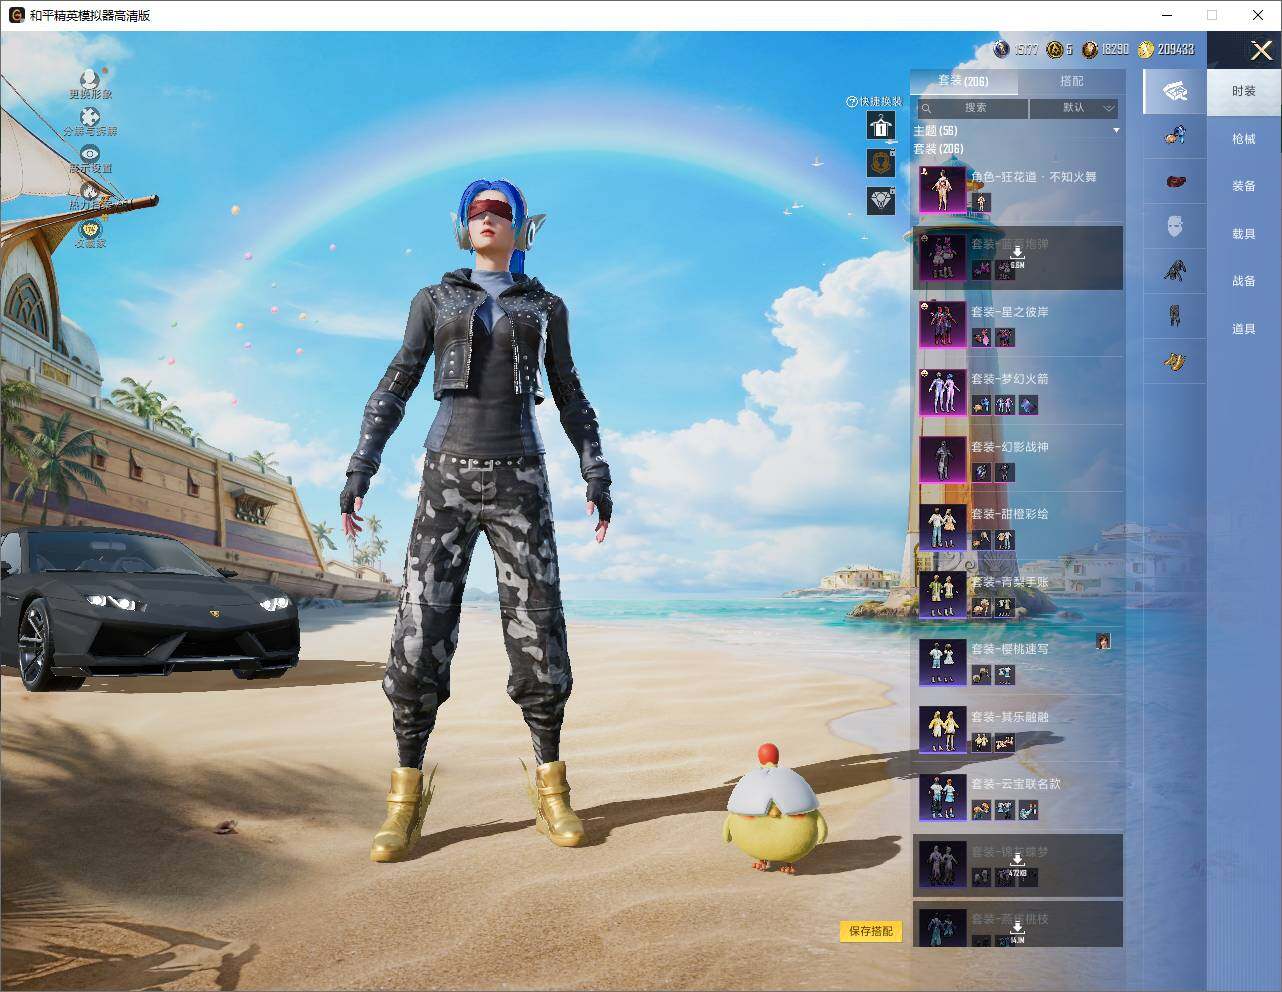
Task: Select outfit 套装-梦幻火箭
Action: pos(1018,392)
